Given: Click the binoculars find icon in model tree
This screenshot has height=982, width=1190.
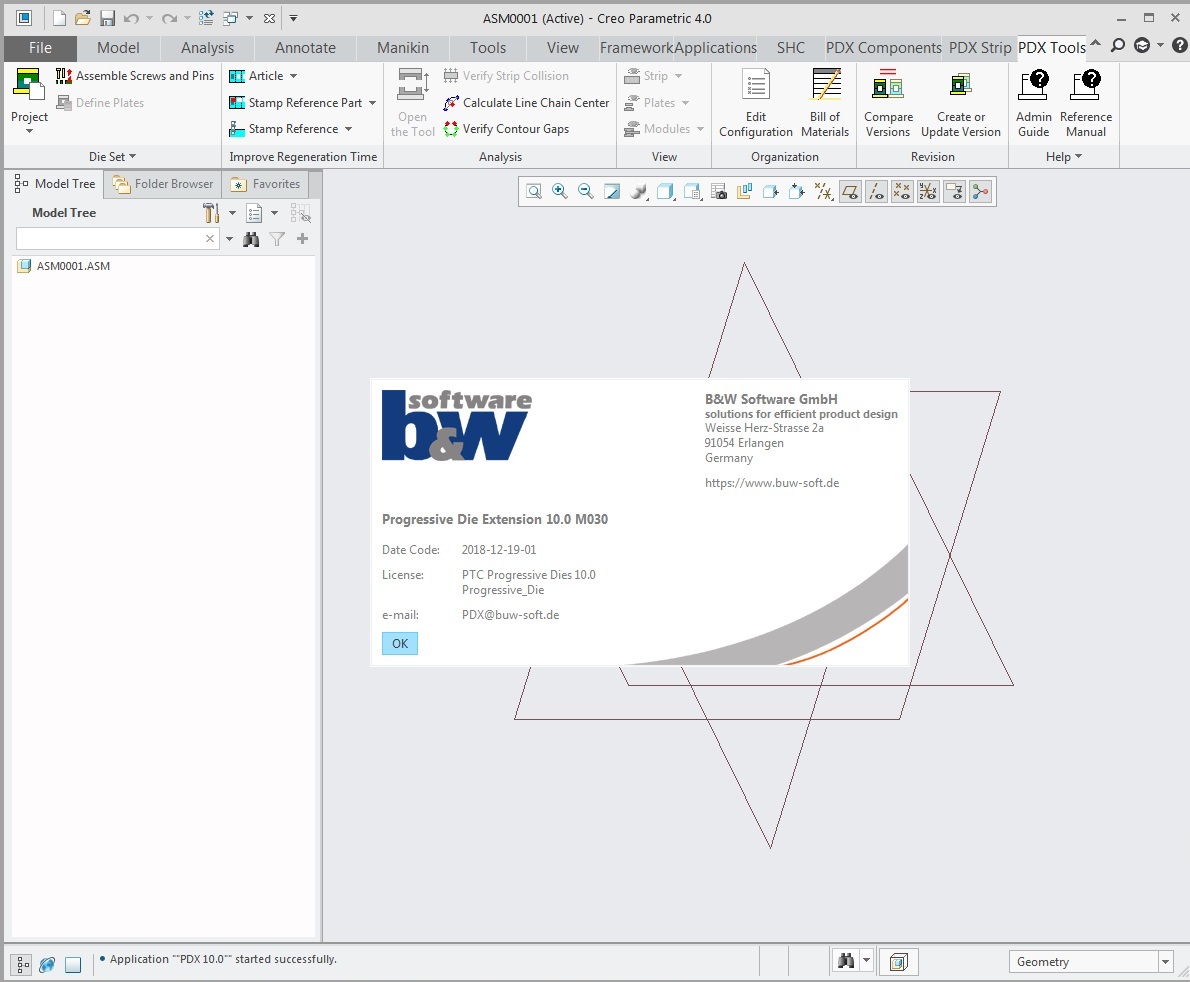Looking at the screenshot, I should [x=251, y=240].
